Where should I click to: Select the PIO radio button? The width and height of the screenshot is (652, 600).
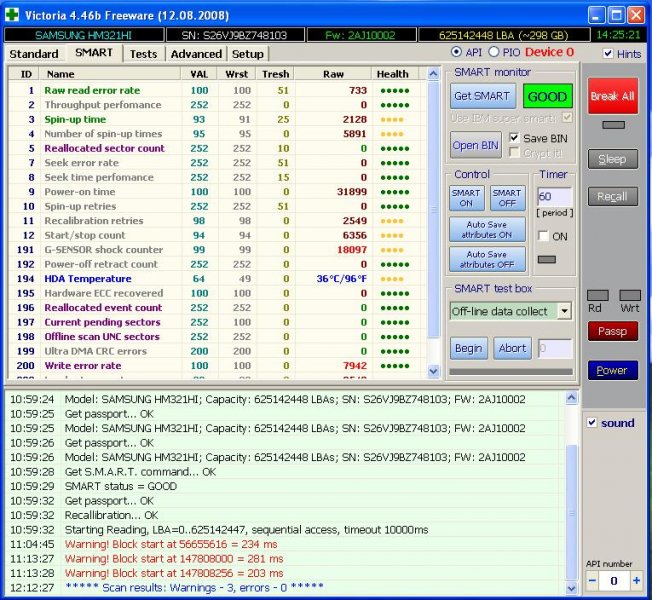(x=494, y=52)
